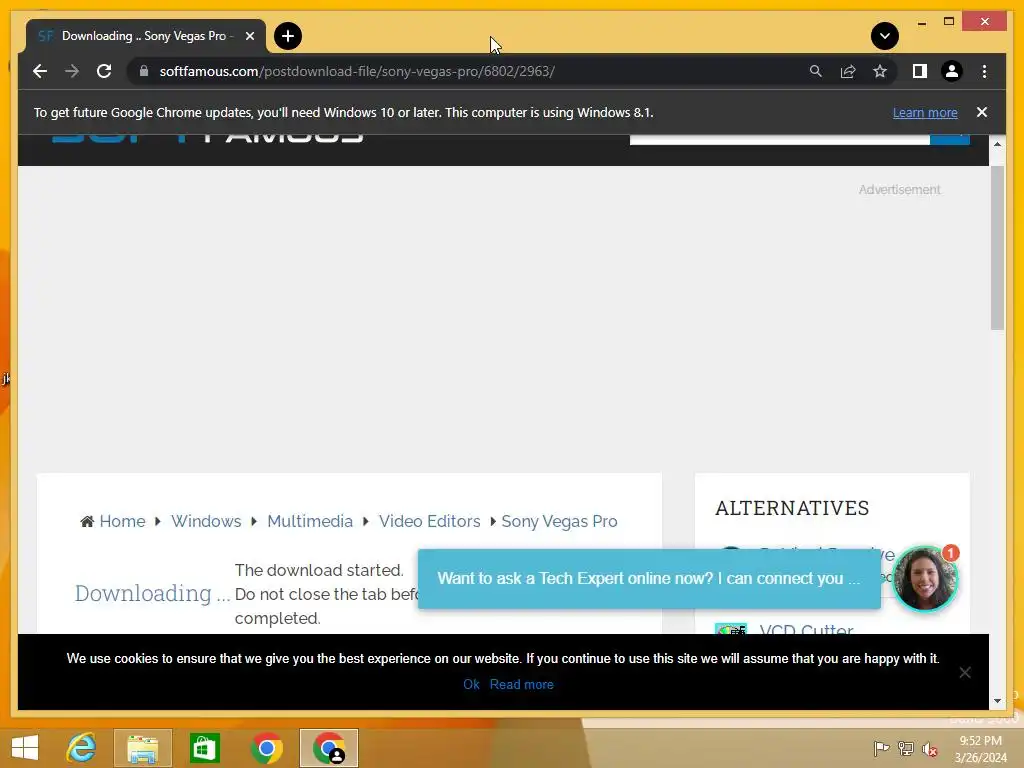Click the page's vertical scrollbar thumb
This screenshot has height=768, width=1024.
[997, 248]
